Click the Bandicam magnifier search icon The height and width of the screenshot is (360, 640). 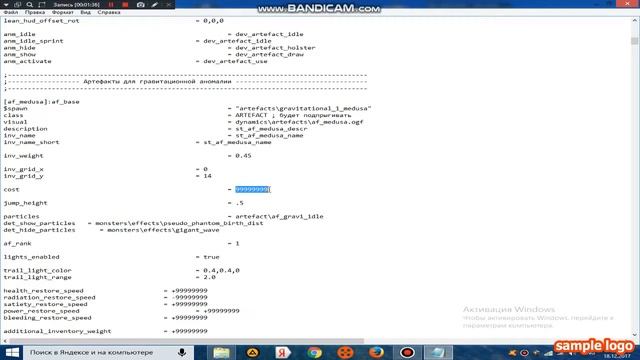click(x=29, y=4)
